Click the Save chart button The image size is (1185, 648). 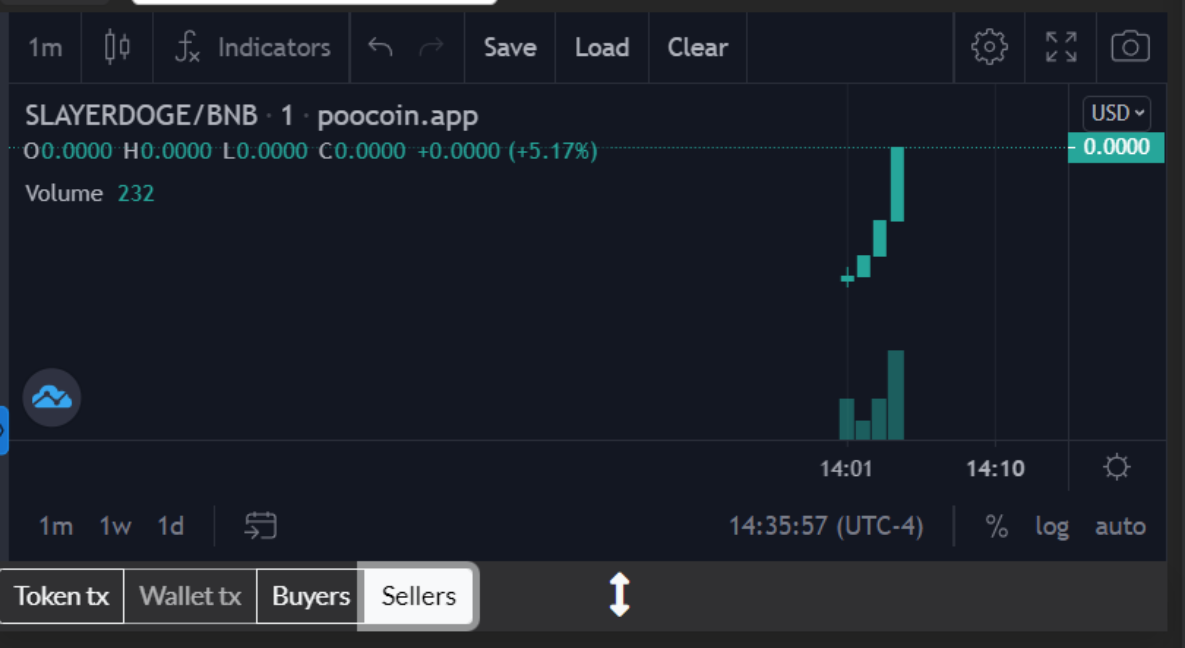click(510, 47)
